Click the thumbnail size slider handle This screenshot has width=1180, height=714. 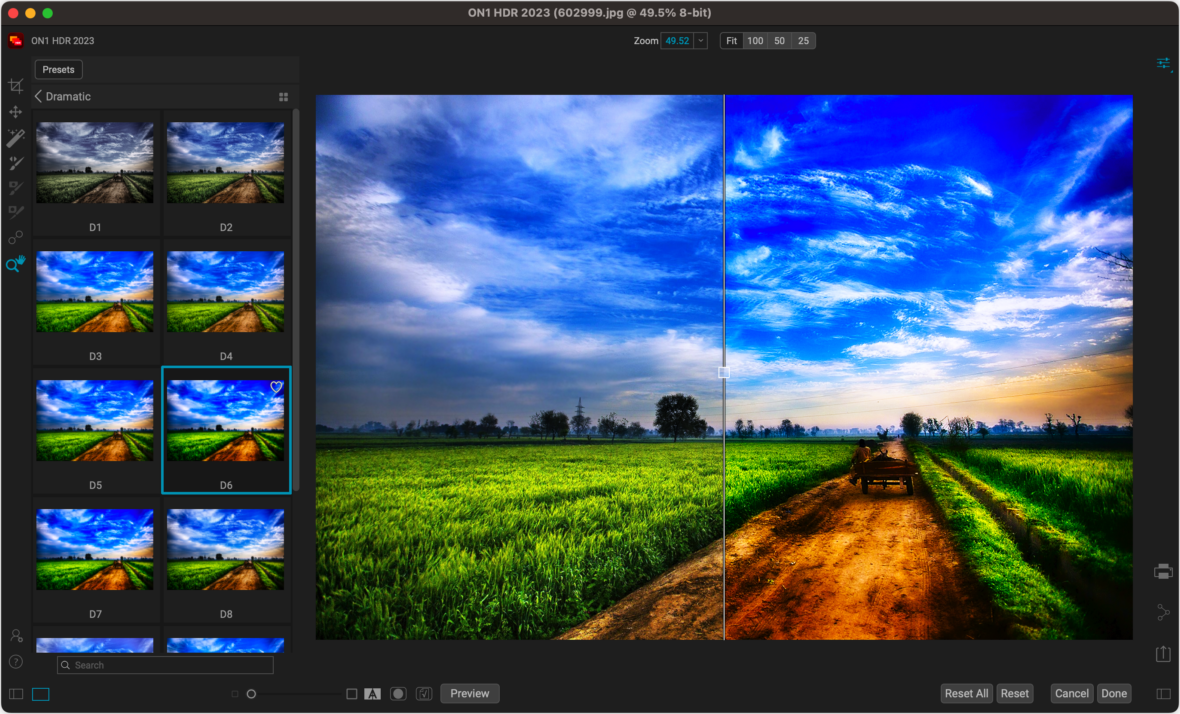[x=251, y=694]
